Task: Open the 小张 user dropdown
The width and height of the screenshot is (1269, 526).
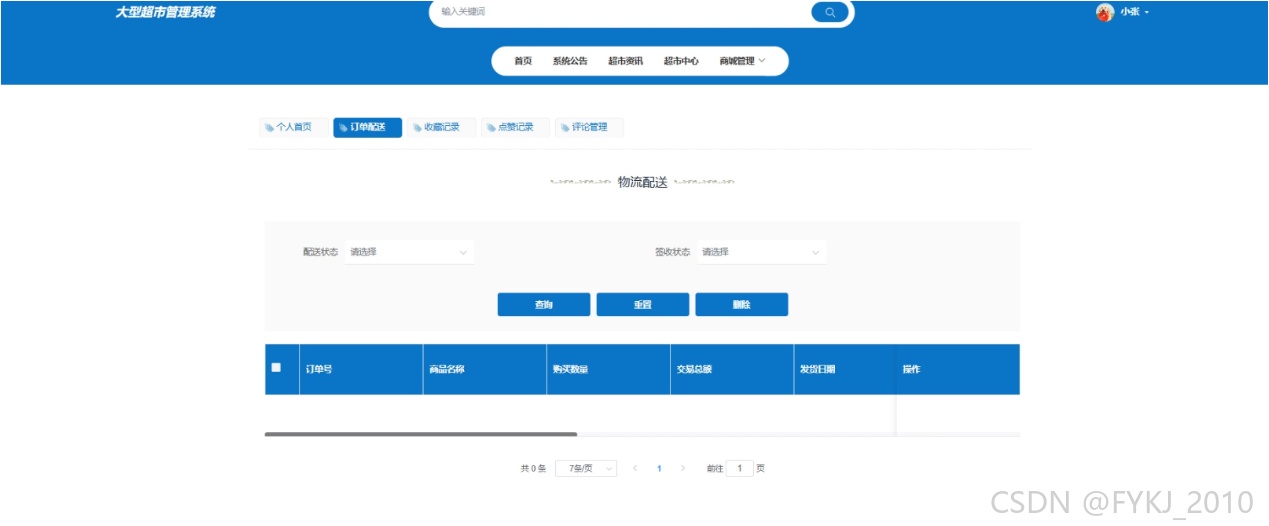Action: pyautogui.click(x=1134, y=12)
